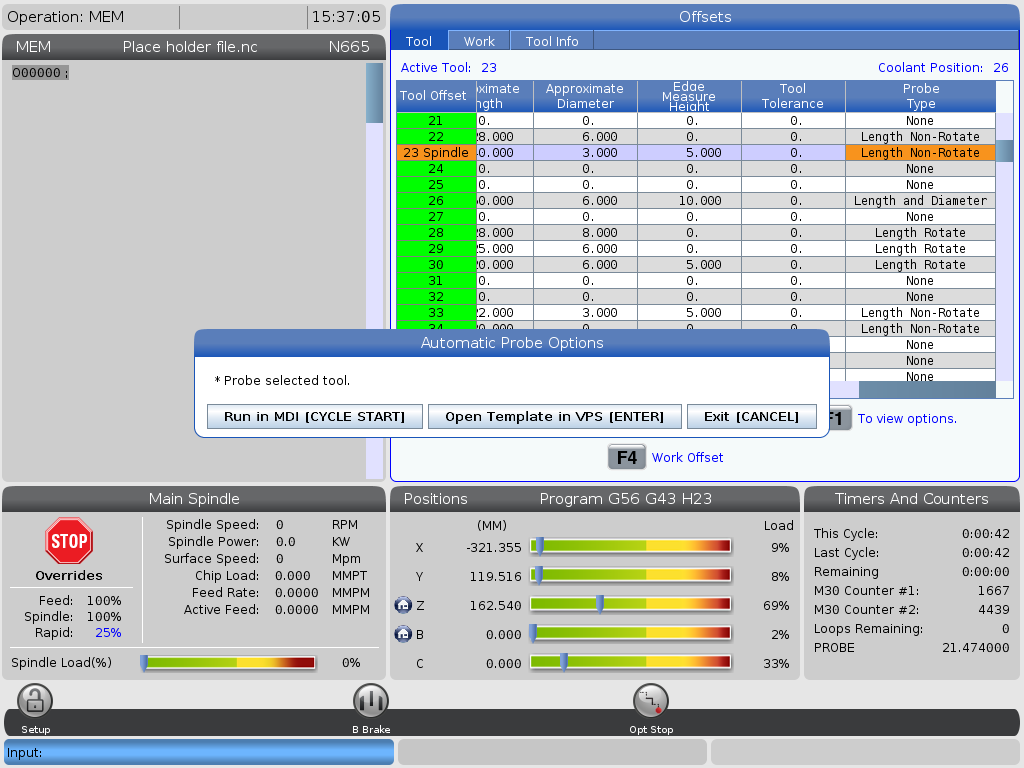
Task: Open the Tool Info tab
Action: coord(552,41)
